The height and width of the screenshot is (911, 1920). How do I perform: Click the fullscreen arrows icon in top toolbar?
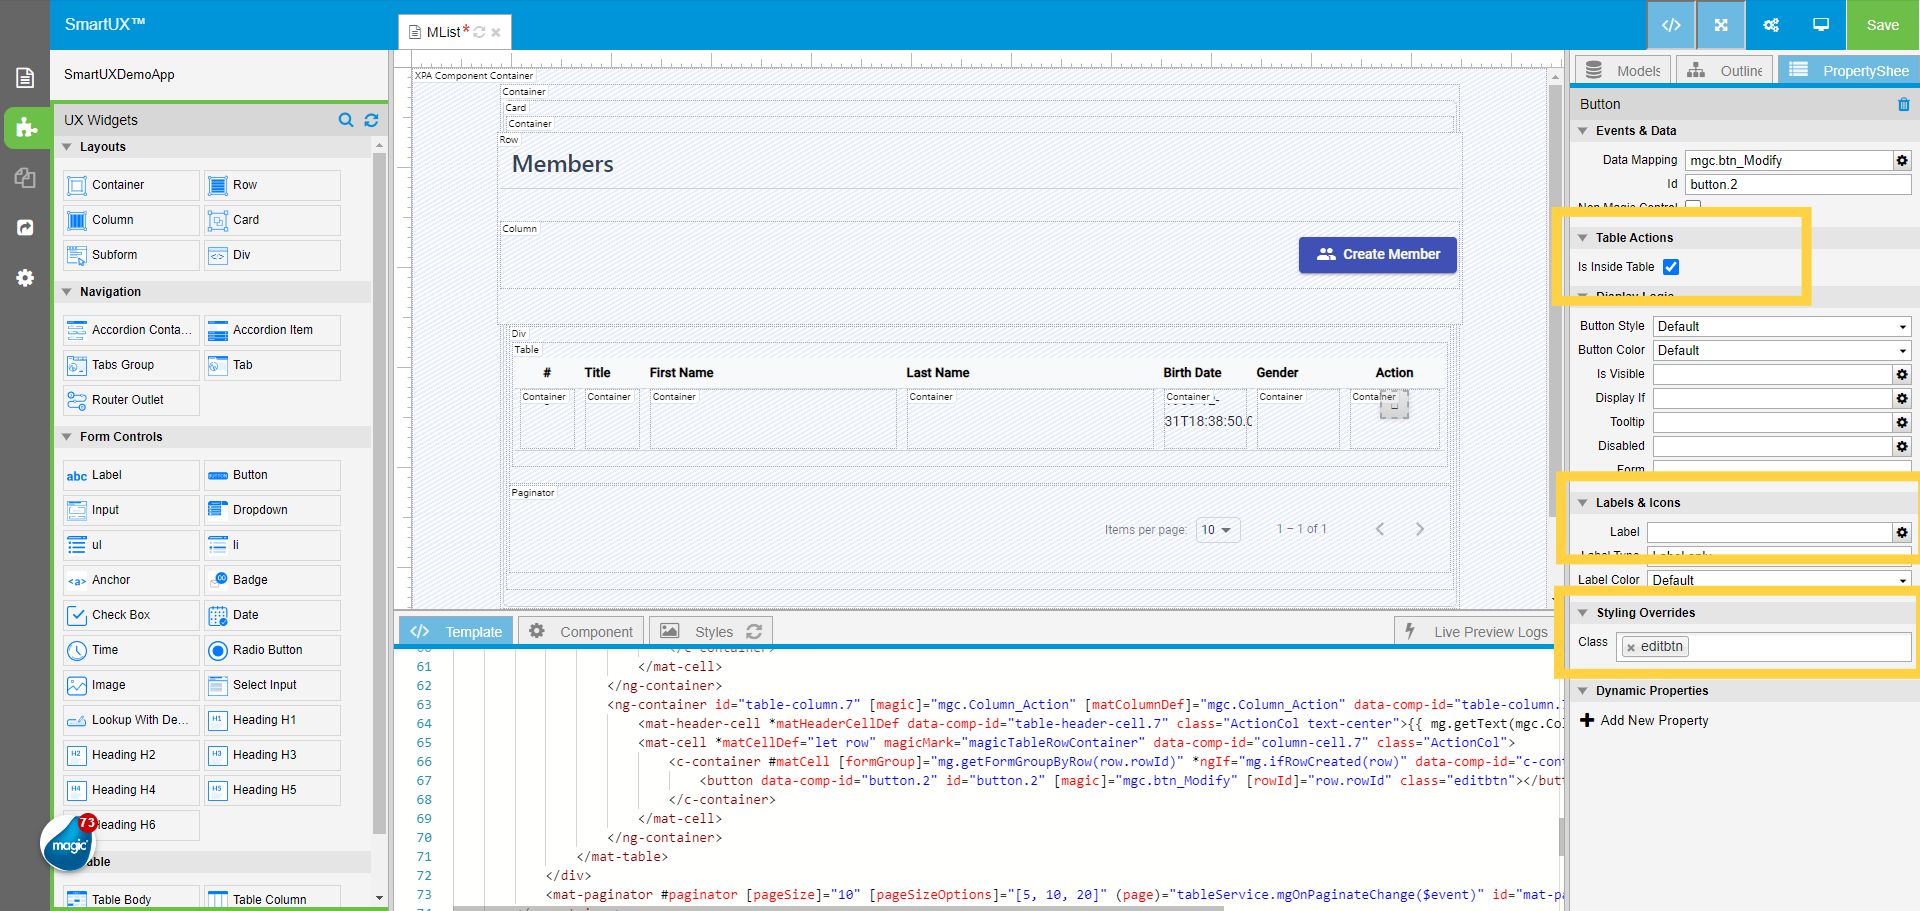[x=1720, y=25]
